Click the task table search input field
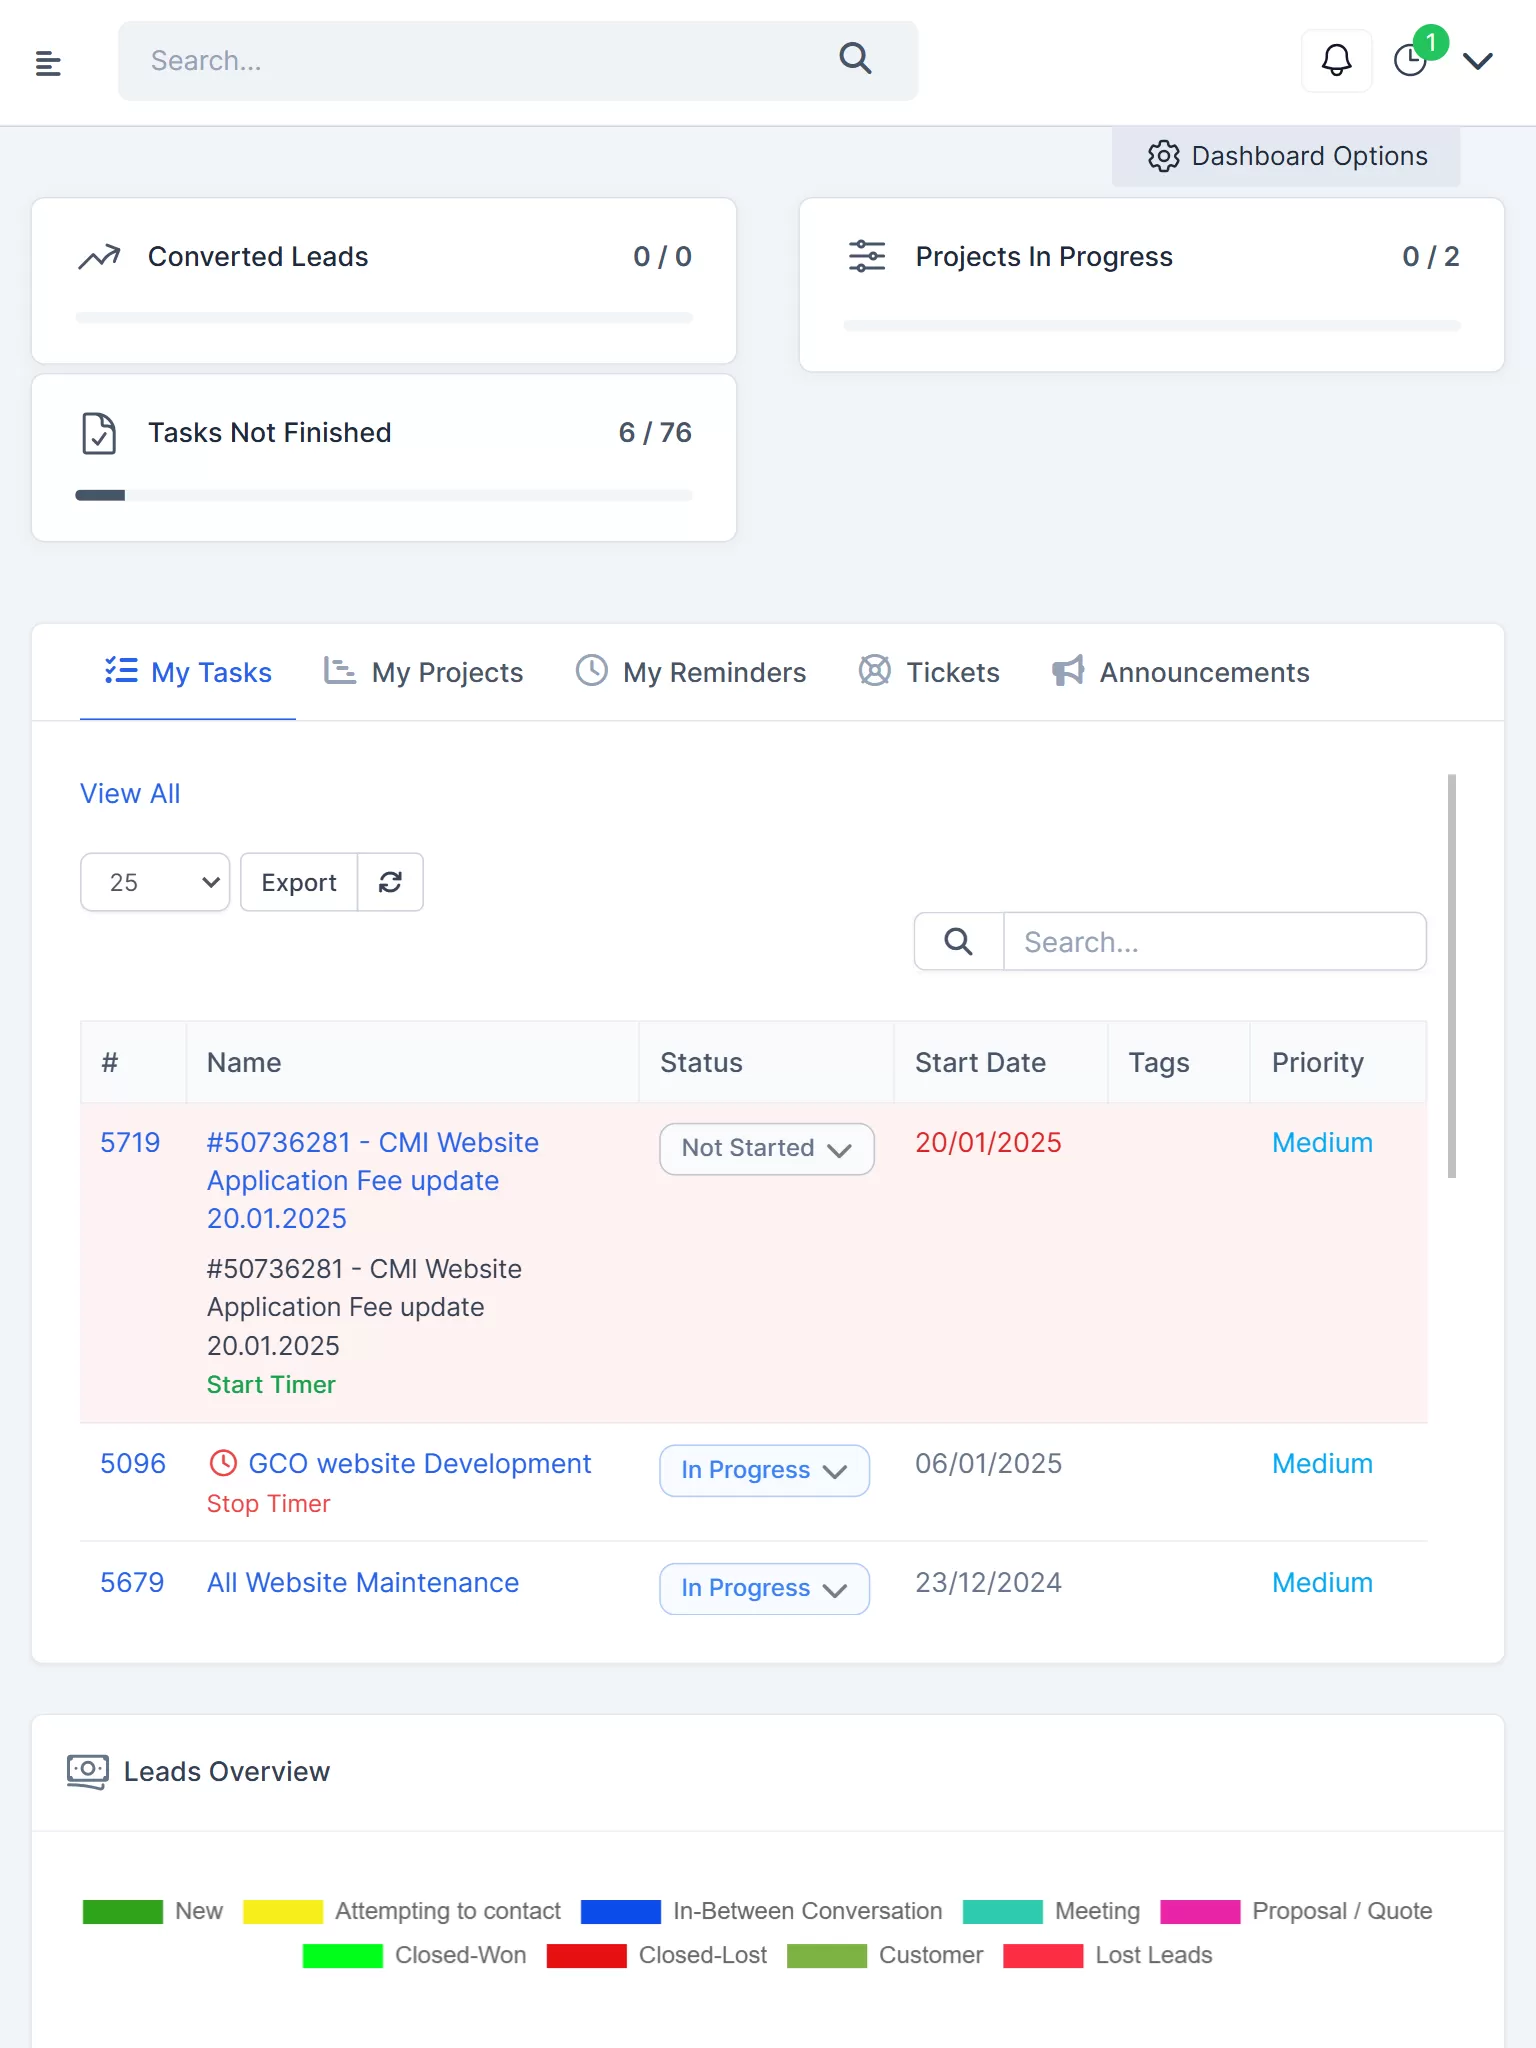The width and height of the screenshot is (1536, 2048). click(x=1215, y=941)
